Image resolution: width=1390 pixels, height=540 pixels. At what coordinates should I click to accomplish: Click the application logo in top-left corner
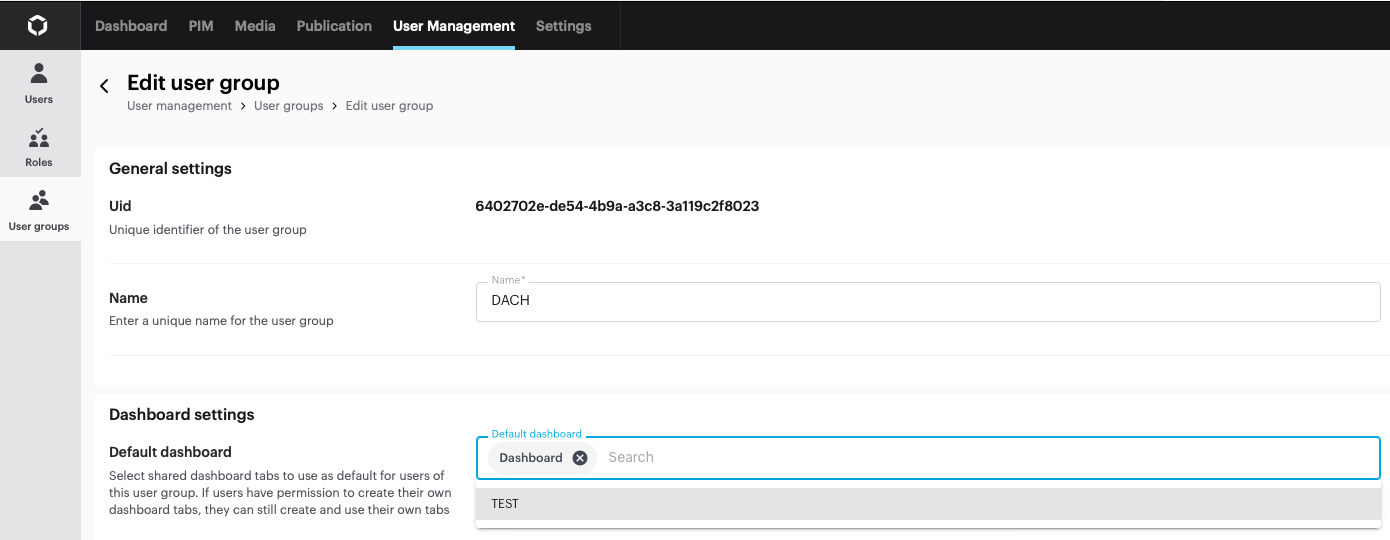[x=37, y=25]
